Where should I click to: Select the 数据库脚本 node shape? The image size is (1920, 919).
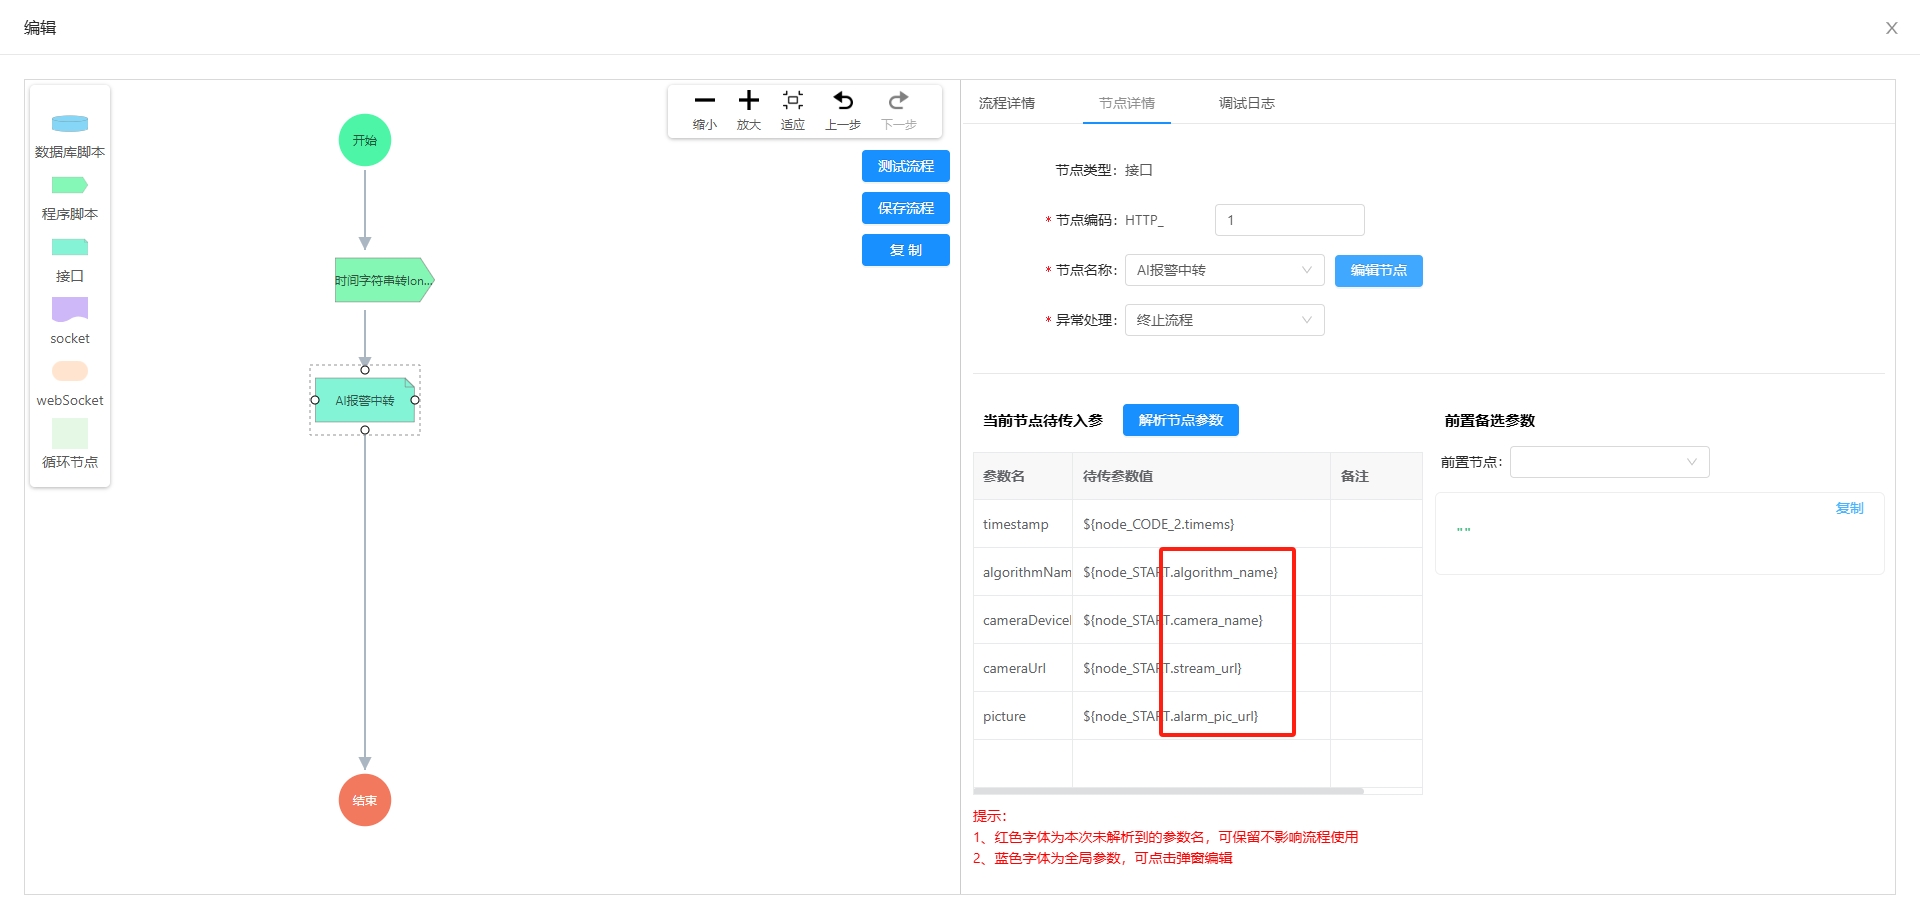[x=70, y=124]
